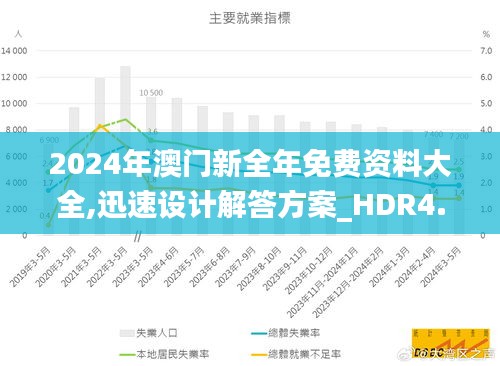
Task: Click the 2023年6-8月 axis label
Action: coord(210,267)
